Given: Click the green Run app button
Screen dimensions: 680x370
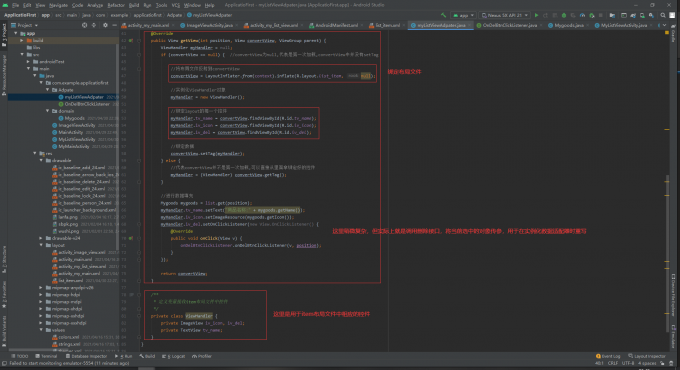Looking at the screenshot, I should [x=536, y=15].
